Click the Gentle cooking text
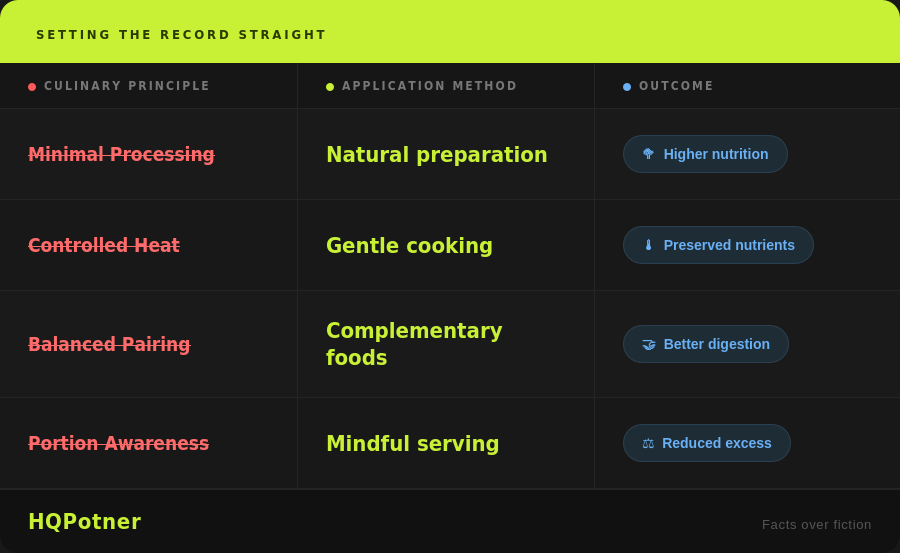 (409, 246)
